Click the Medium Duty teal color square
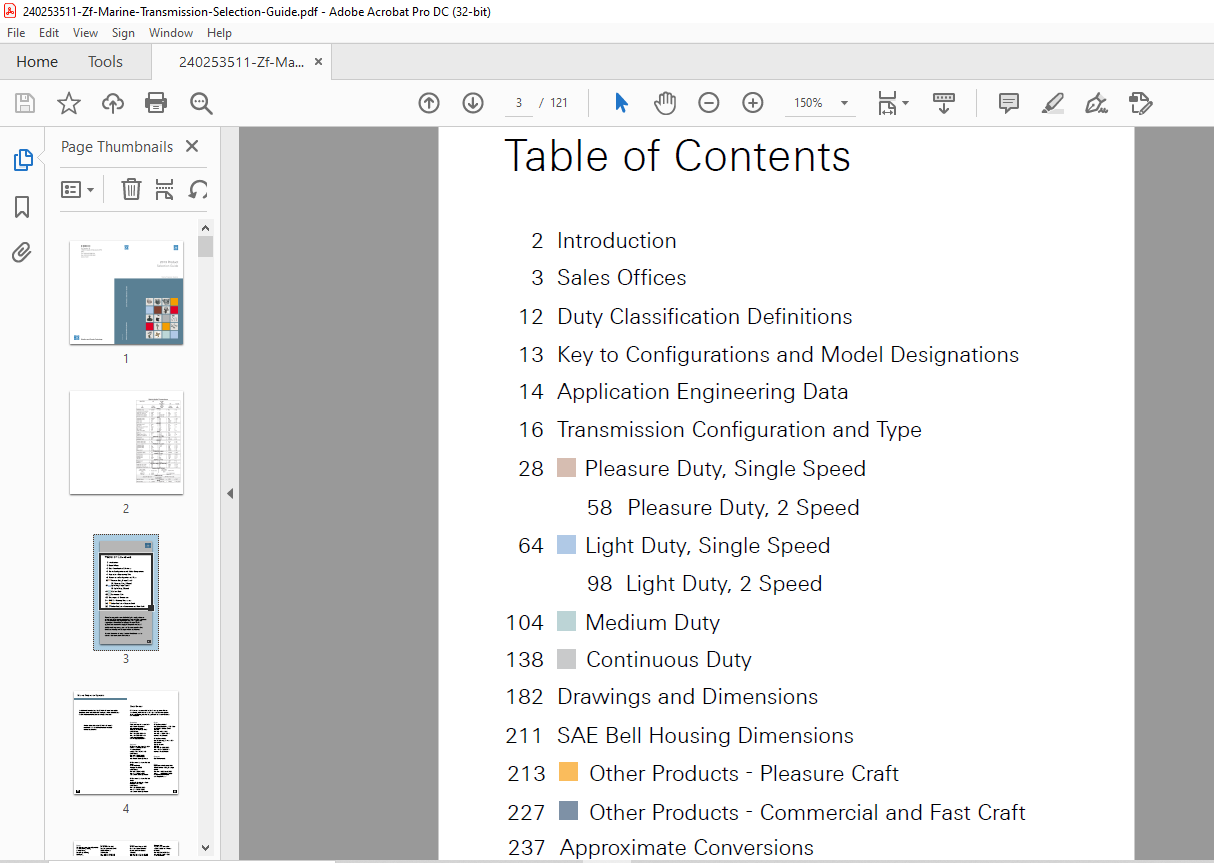1214x863 pixels. coord(566,622)
